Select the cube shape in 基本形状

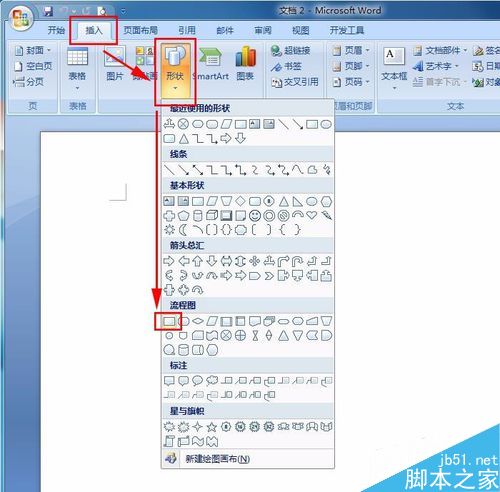tap(212, 215)
